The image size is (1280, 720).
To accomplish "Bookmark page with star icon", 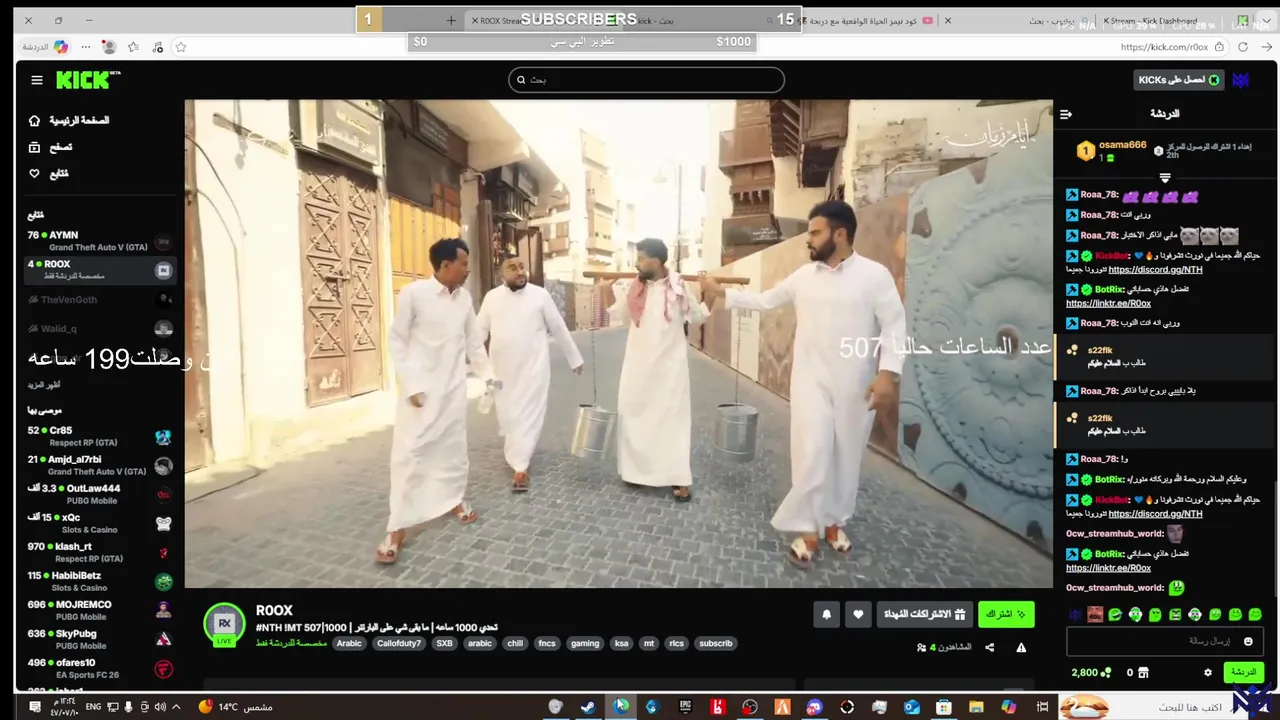I will click(x=181, y=47).
